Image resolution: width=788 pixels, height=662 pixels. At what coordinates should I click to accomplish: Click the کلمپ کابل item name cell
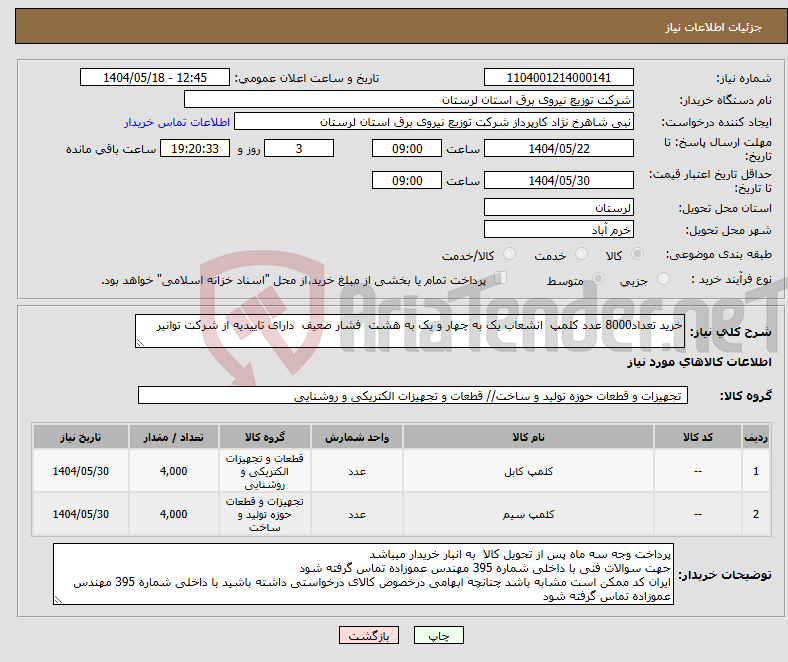[x=528, y=471]
